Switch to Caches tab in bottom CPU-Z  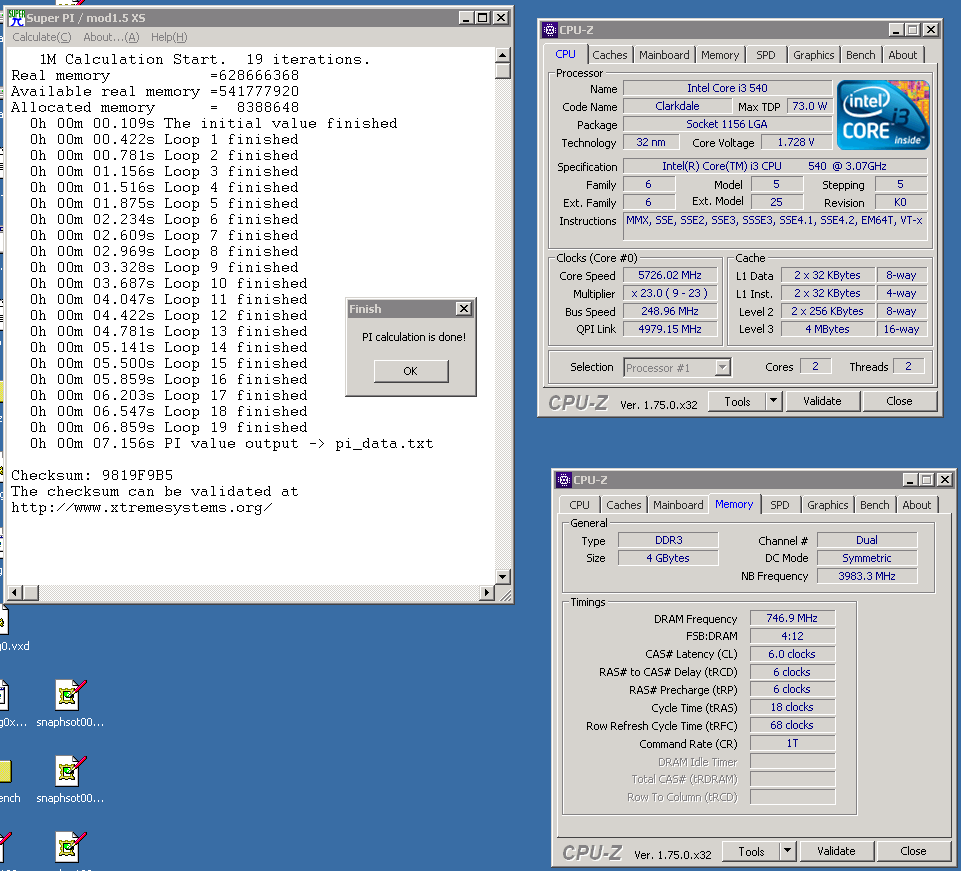tap(623, 505)
